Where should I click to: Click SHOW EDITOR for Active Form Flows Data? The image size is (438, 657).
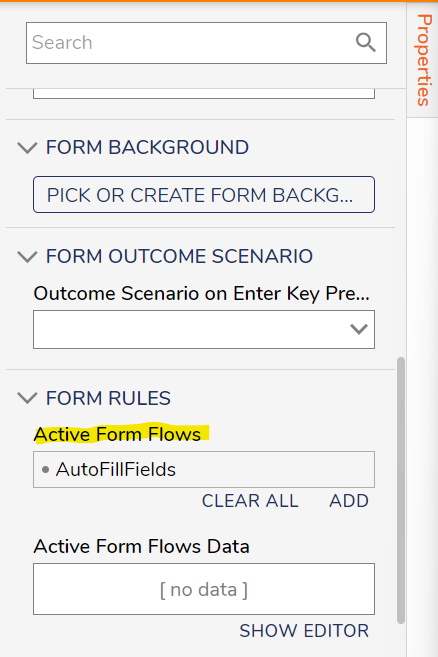(304, 631)
